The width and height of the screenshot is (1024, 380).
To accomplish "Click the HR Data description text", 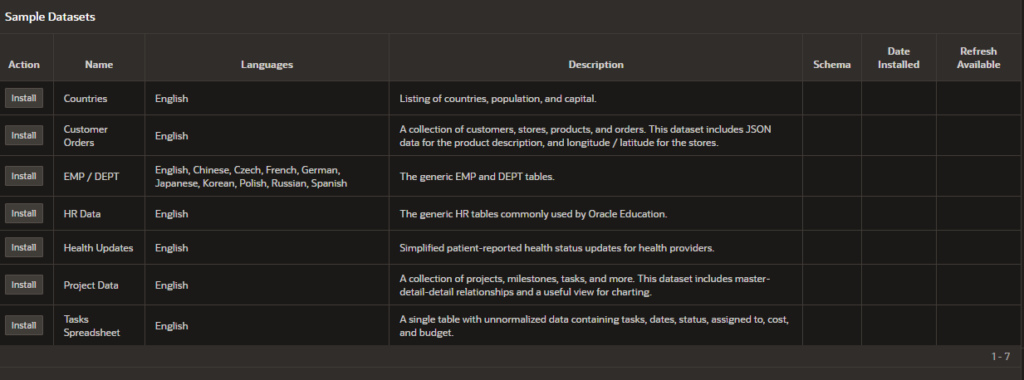I will point(534,214).
